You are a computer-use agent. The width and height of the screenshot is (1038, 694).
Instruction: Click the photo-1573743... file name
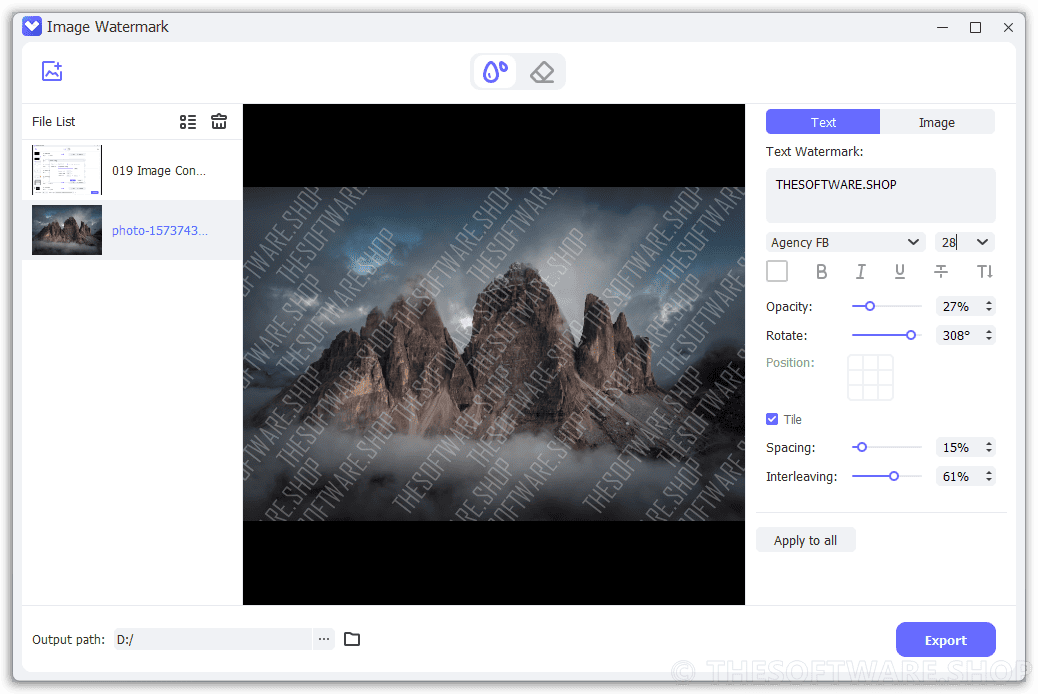click(x=160, y=230)
